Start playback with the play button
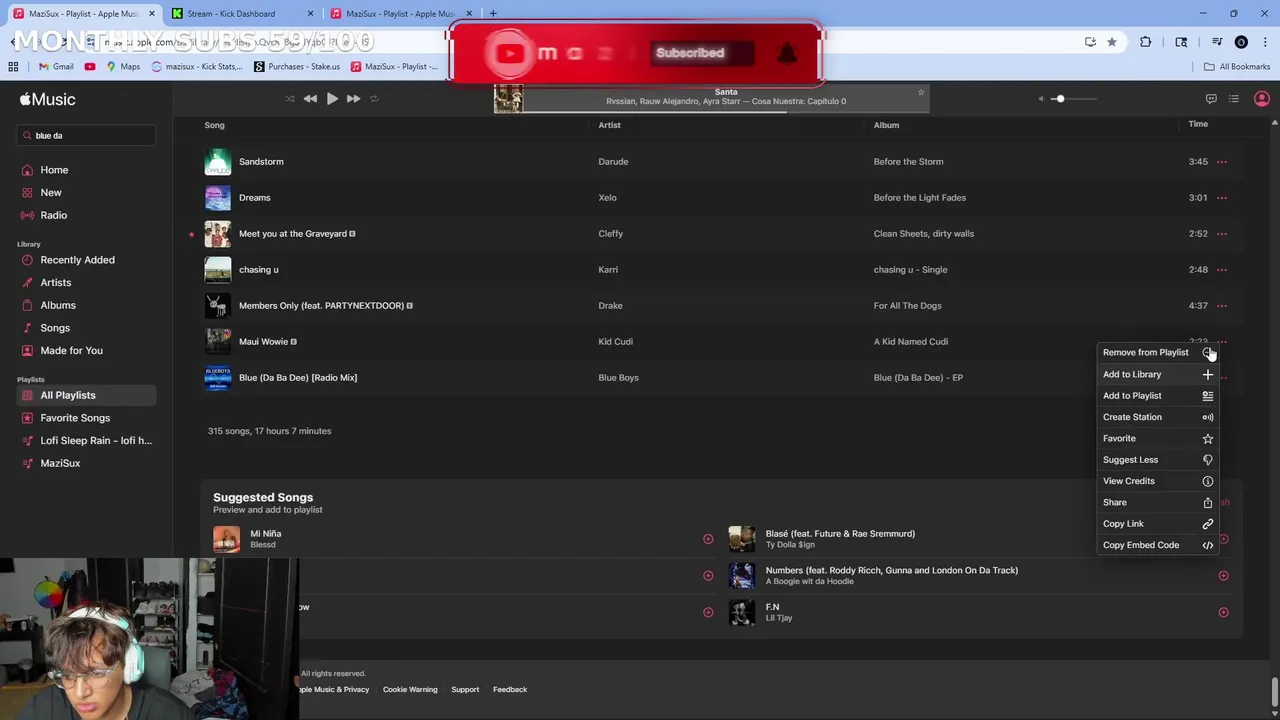 click(x=332, y=99)
